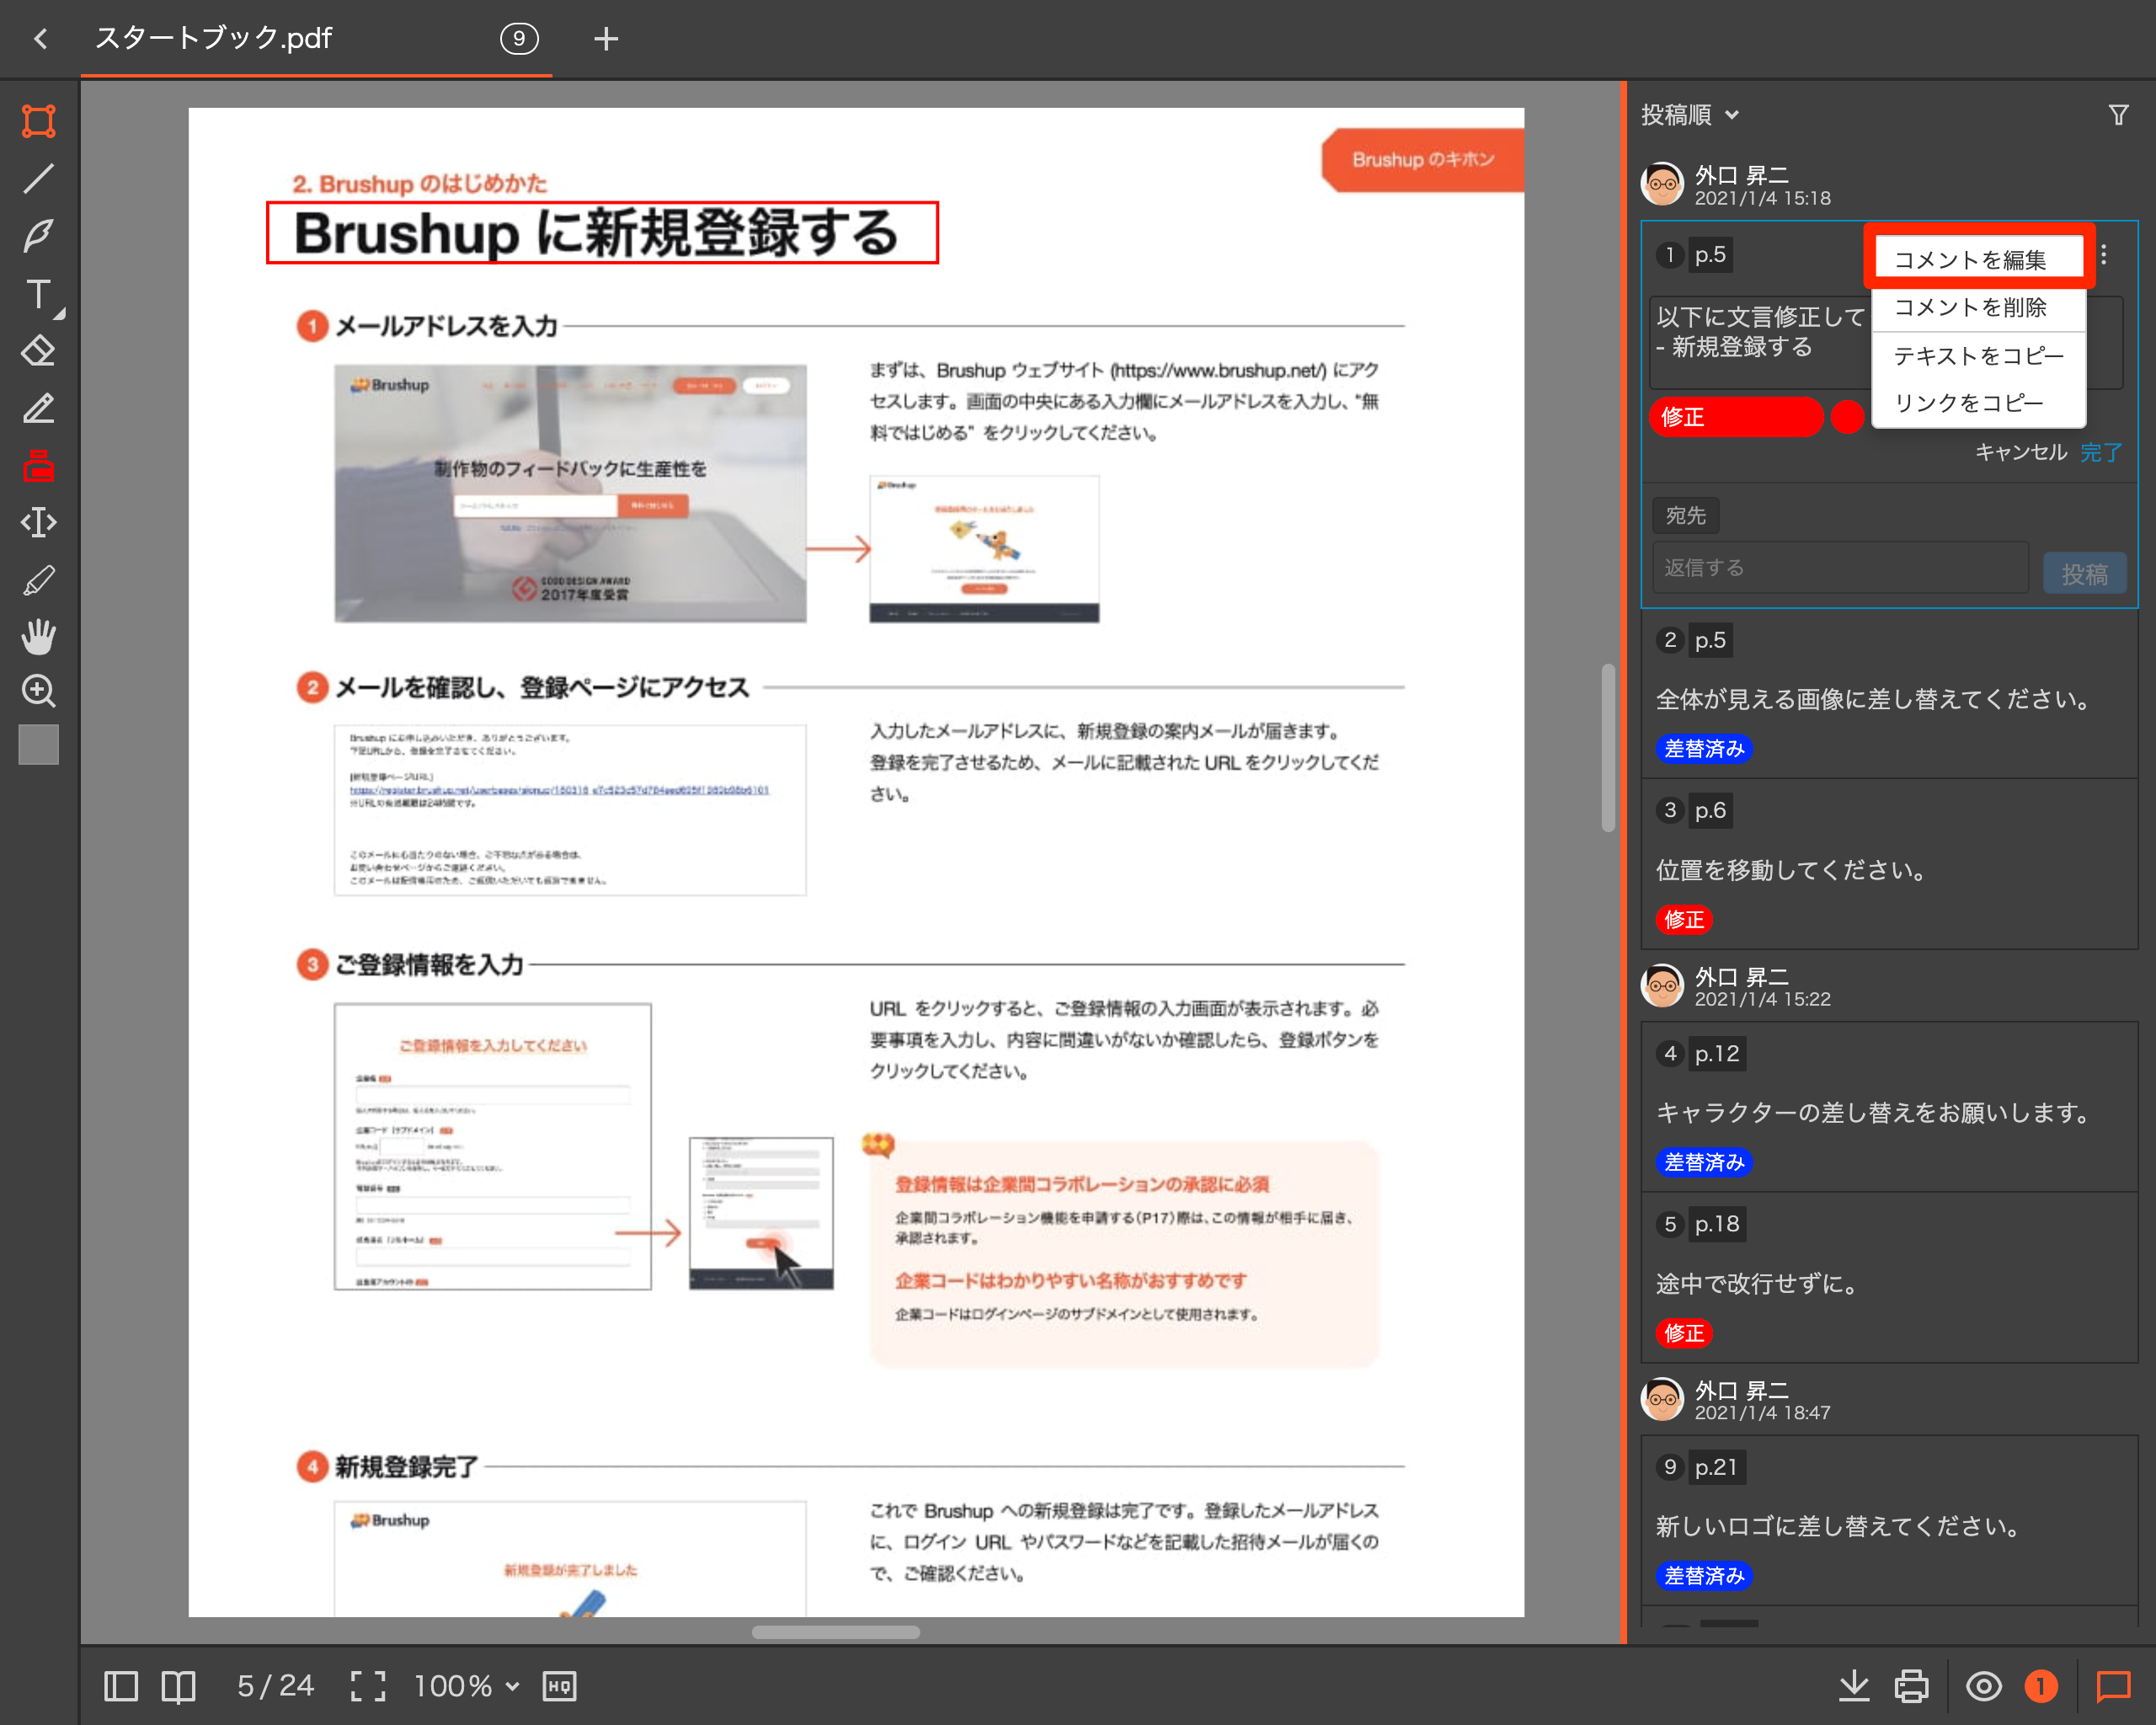
Task: Choose コメントを編集 from context menu
Action: coord(1969,260)
